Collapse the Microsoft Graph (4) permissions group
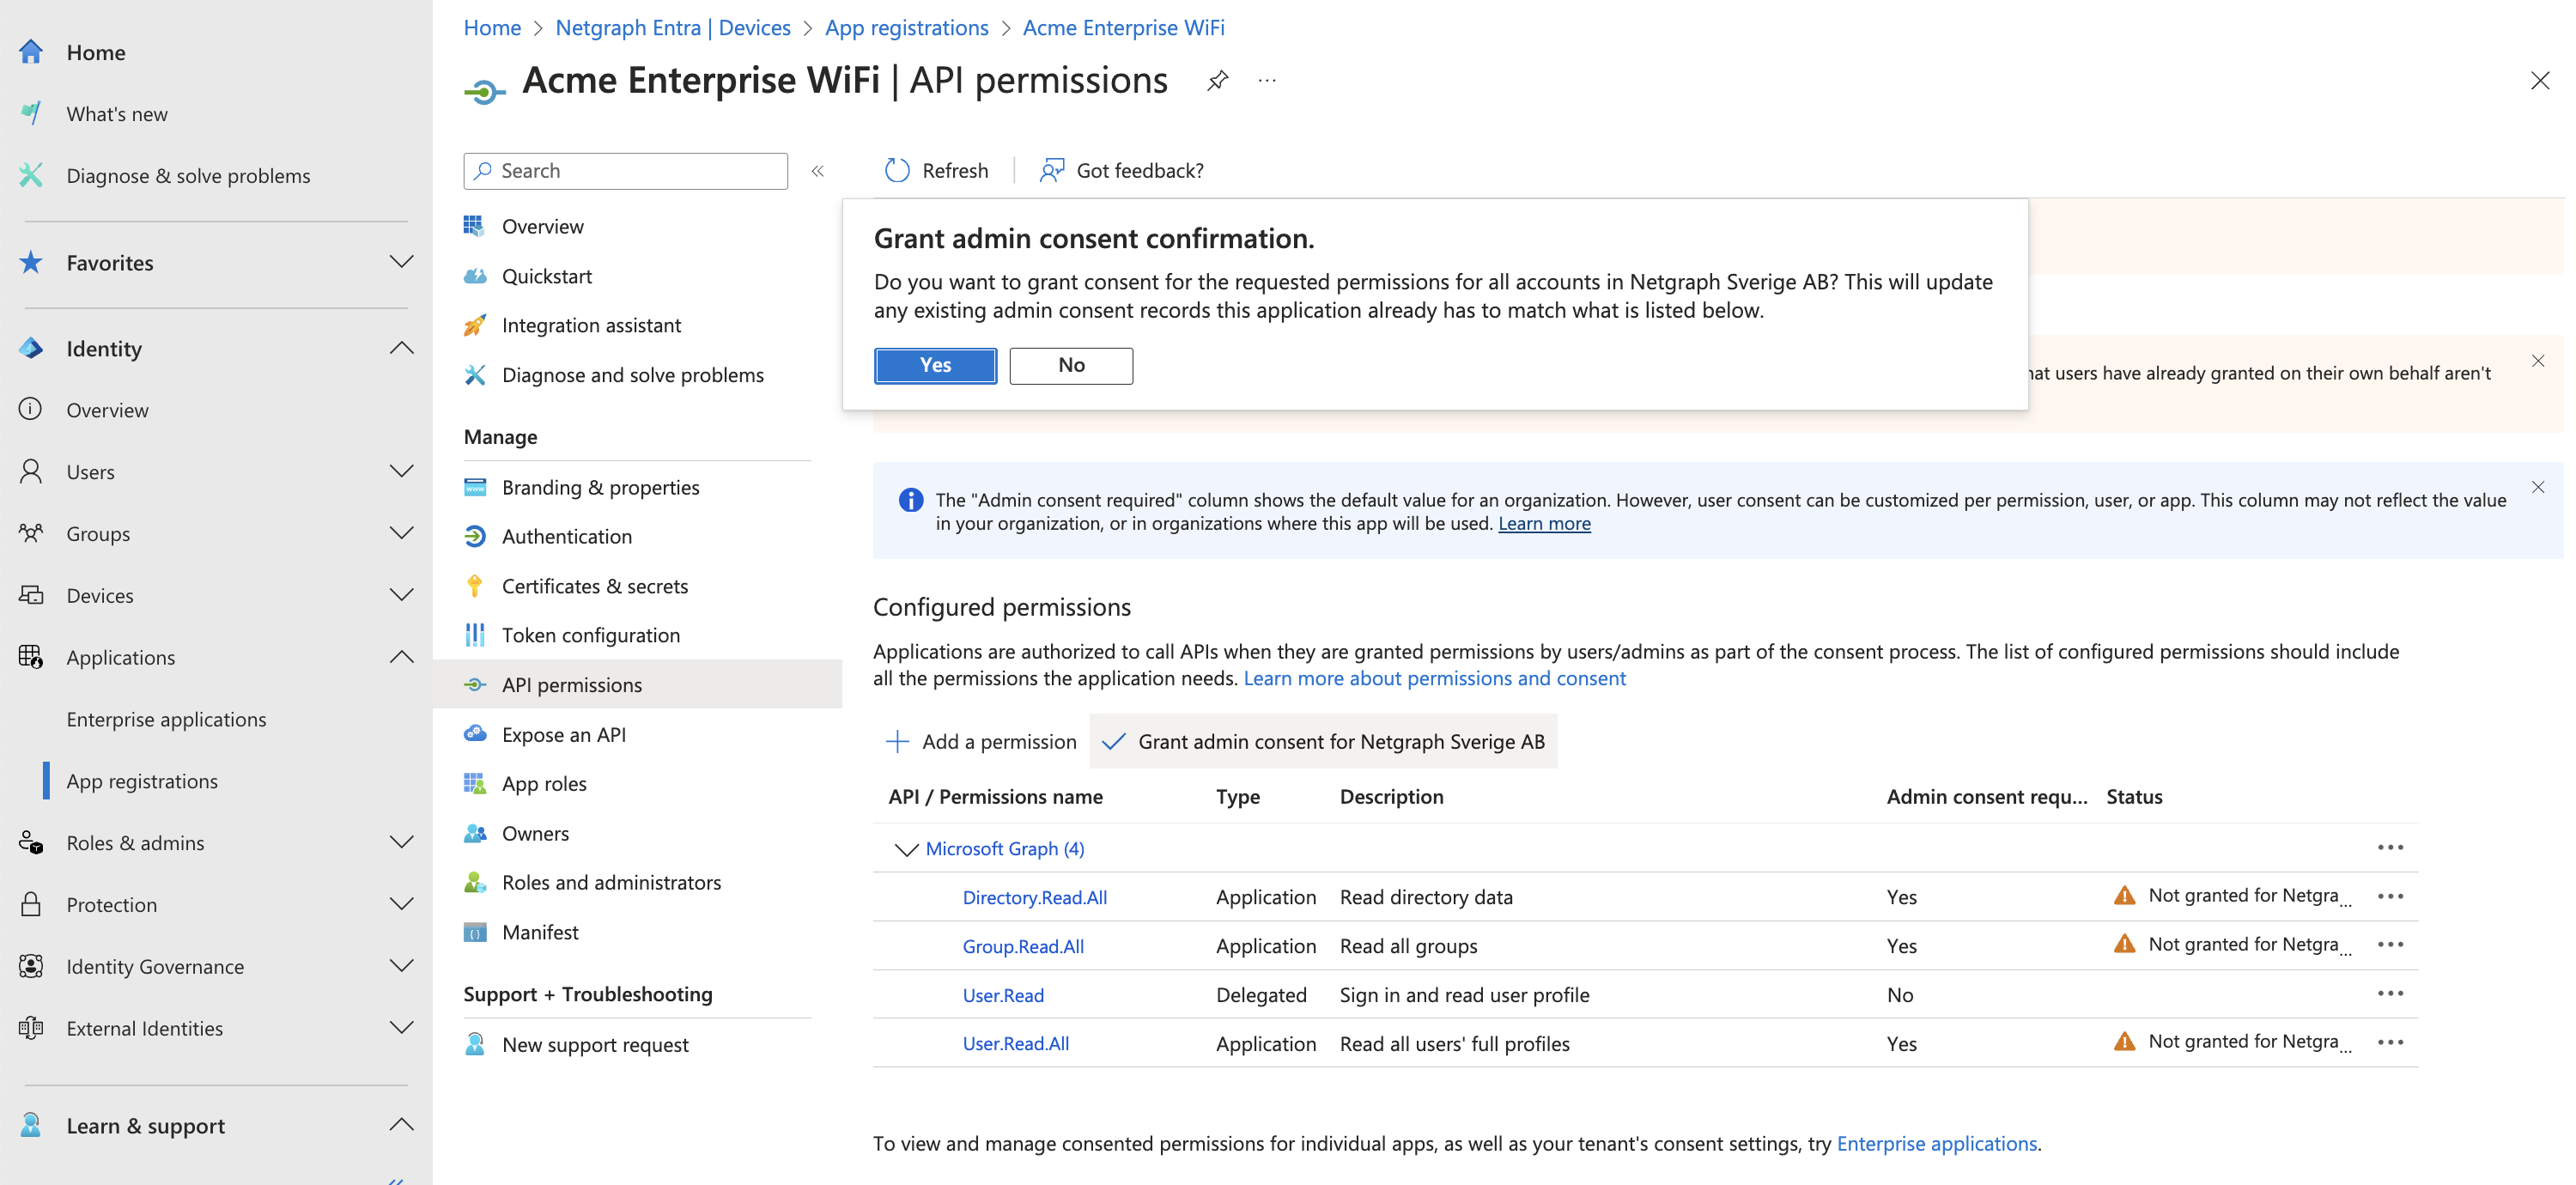Image resolution: width=2576 pixels, height=1185 pixels. point(905,849)
